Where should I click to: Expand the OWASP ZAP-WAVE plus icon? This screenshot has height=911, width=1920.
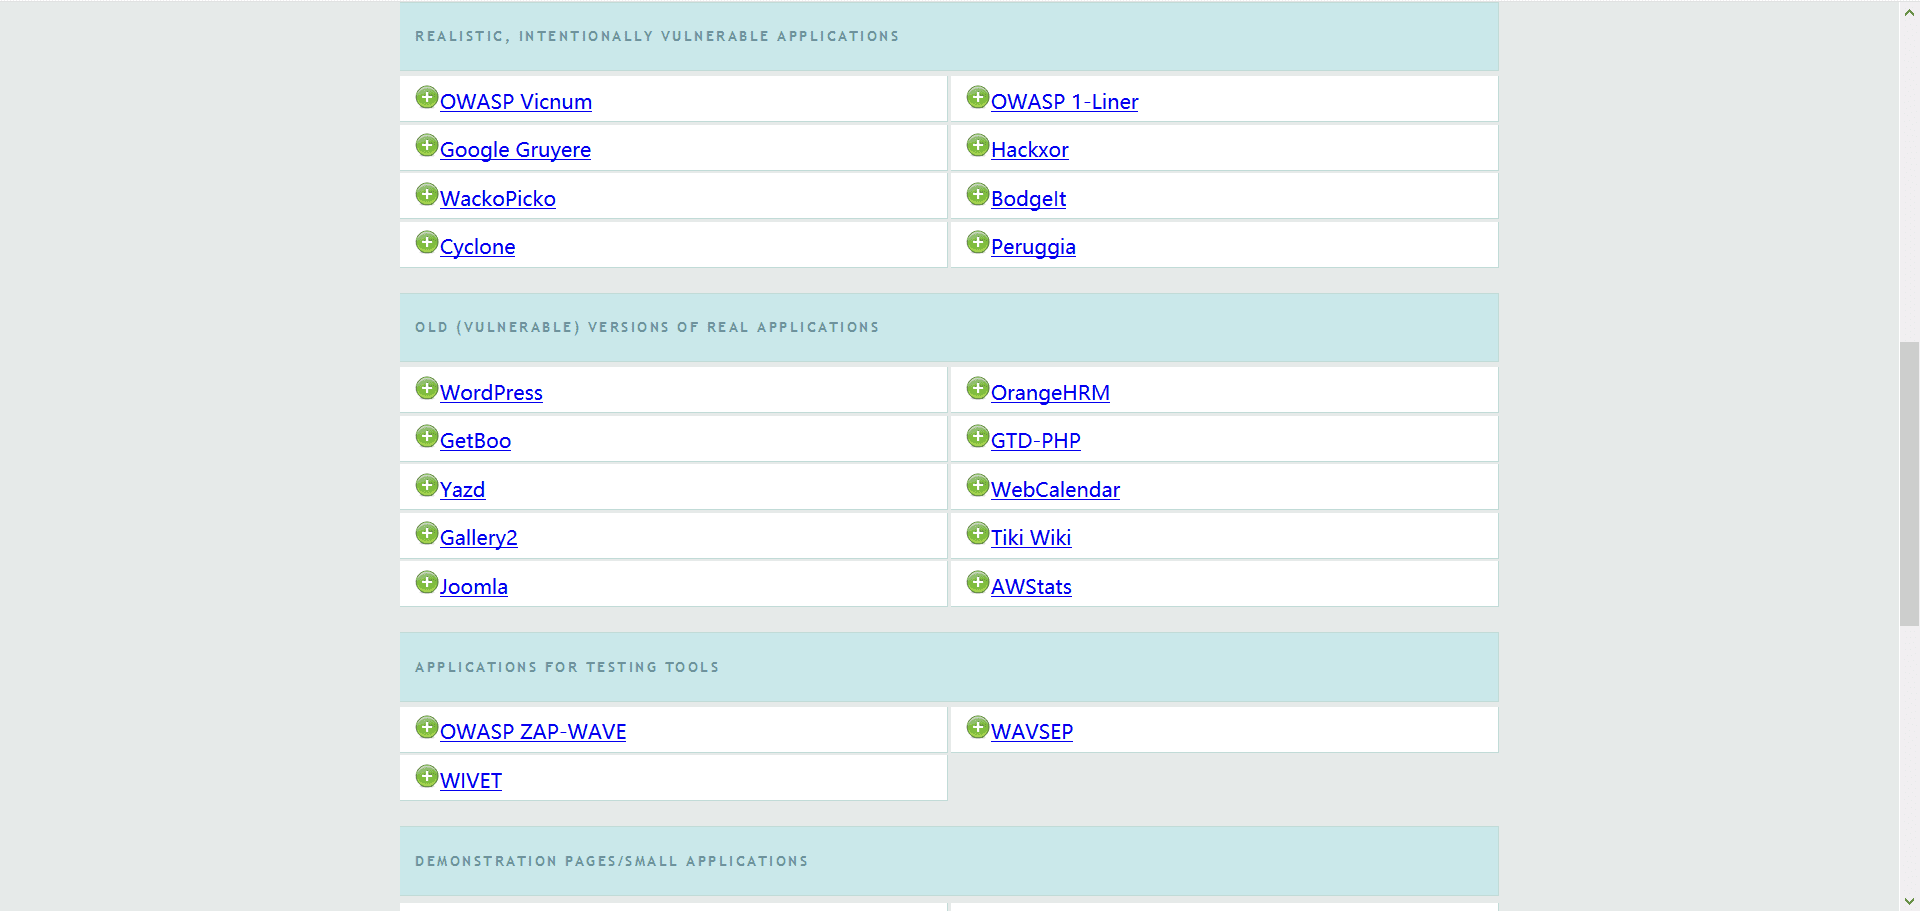click(427, 727)
